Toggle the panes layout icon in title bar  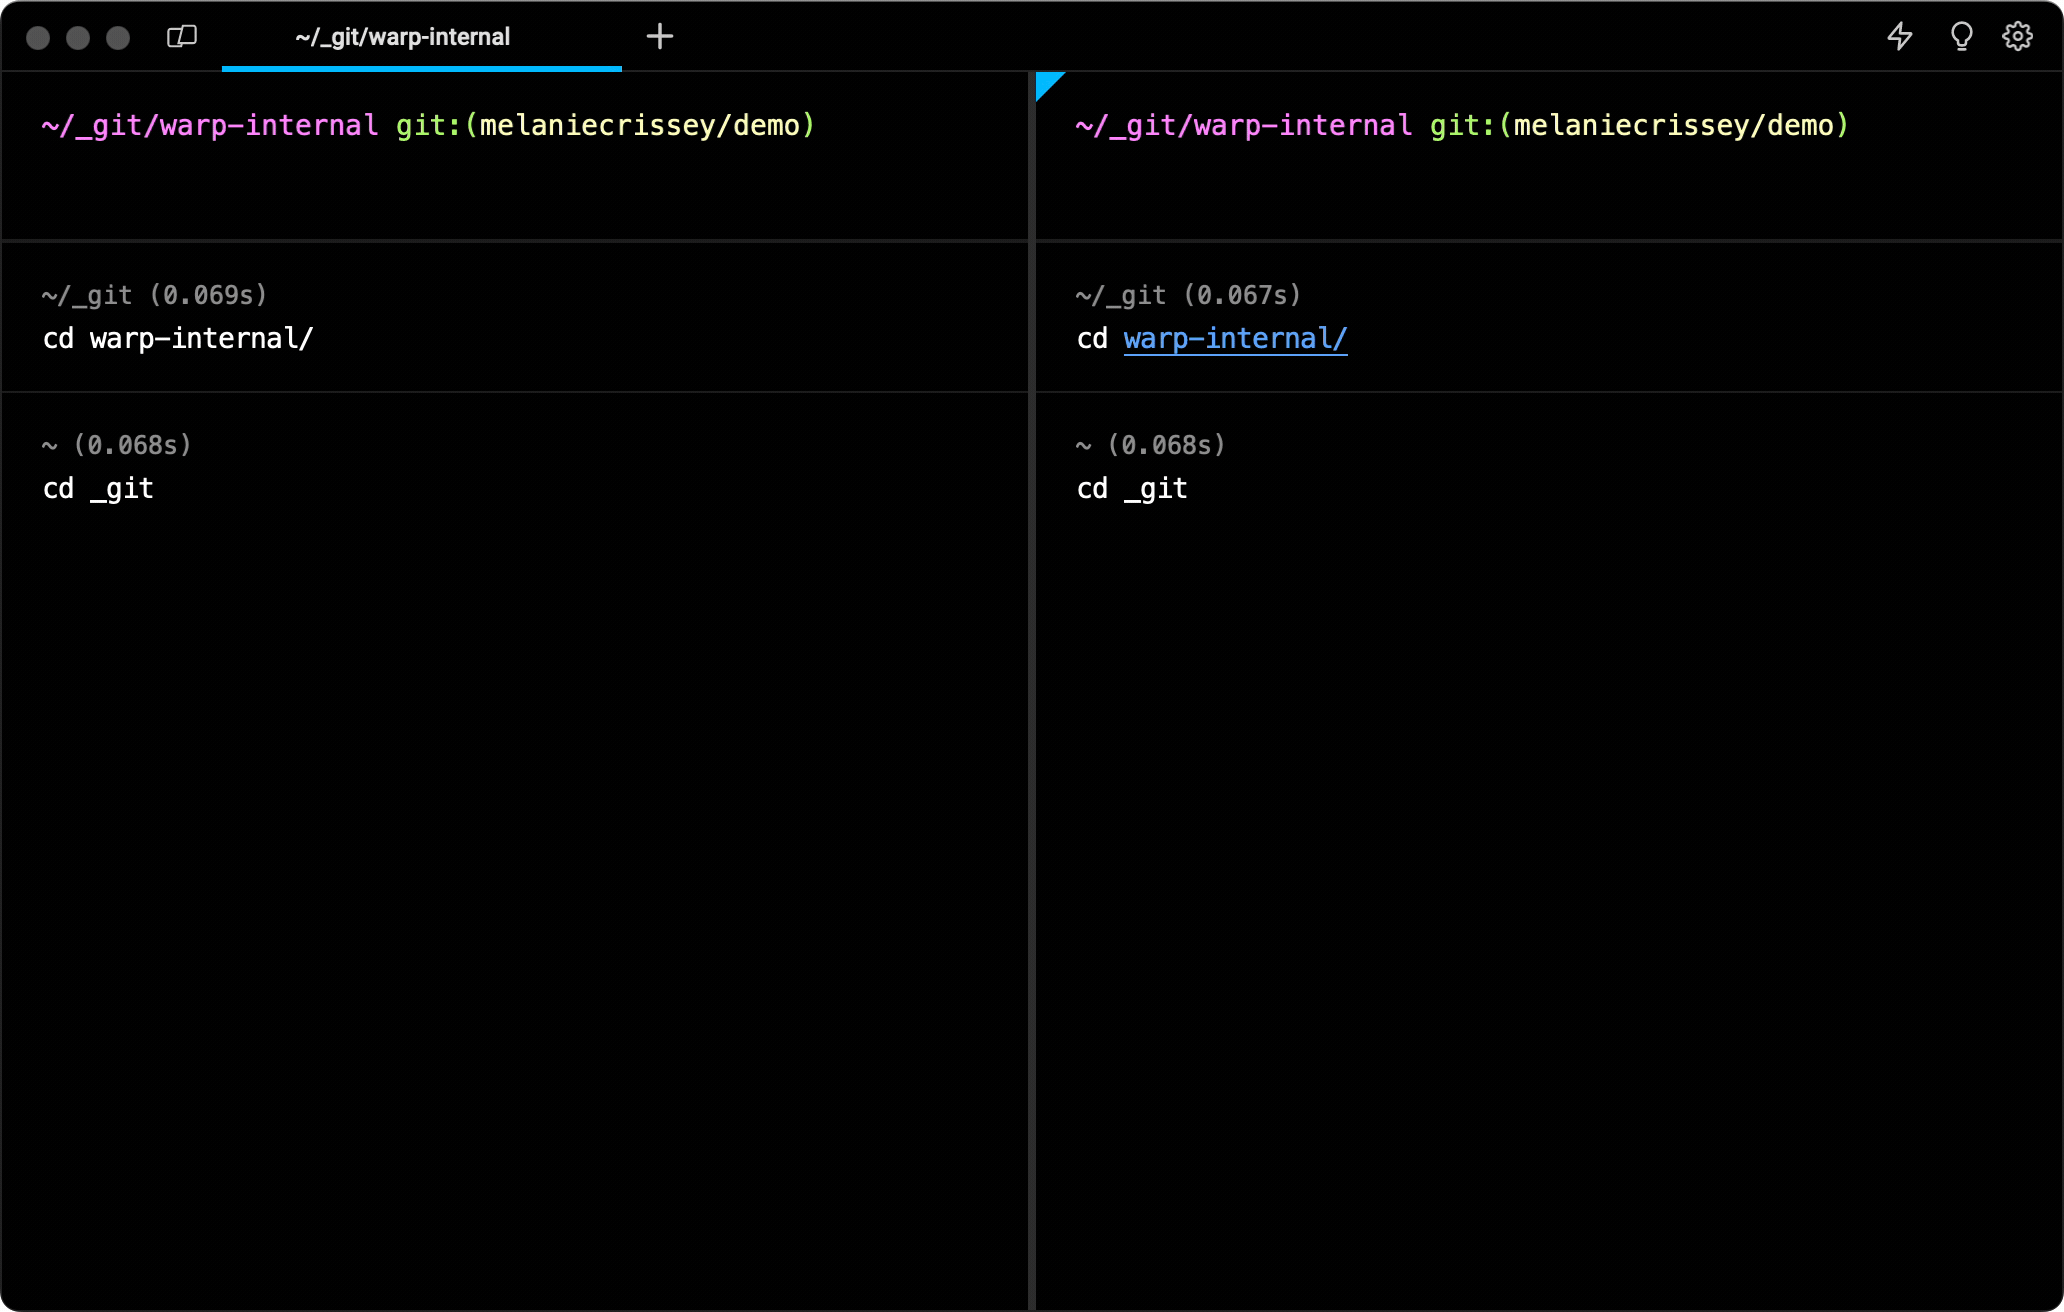click(x=181, y=37)
